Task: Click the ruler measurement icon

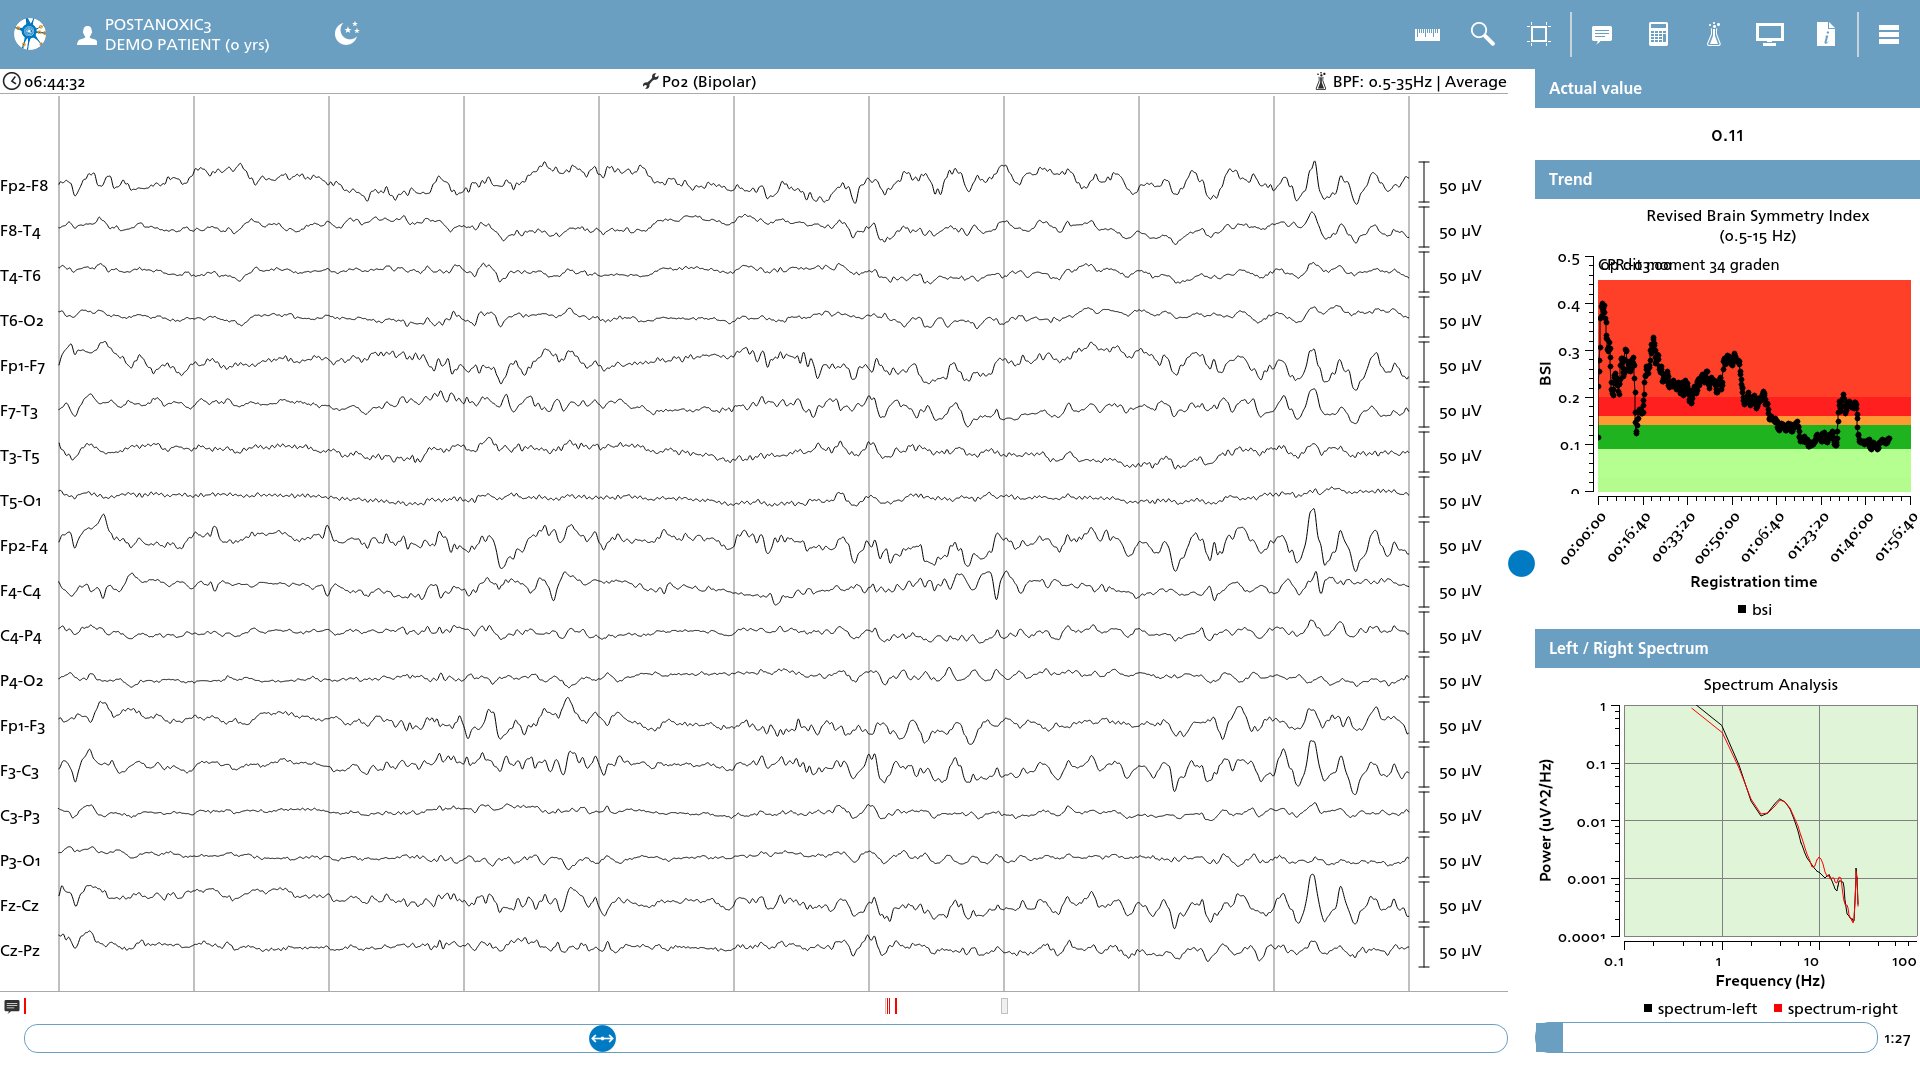Action: tap(1427, 34)
